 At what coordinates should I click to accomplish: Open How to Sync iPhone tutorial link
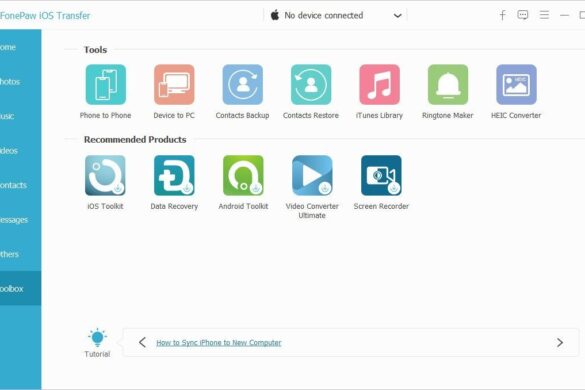tap(219, 343)
